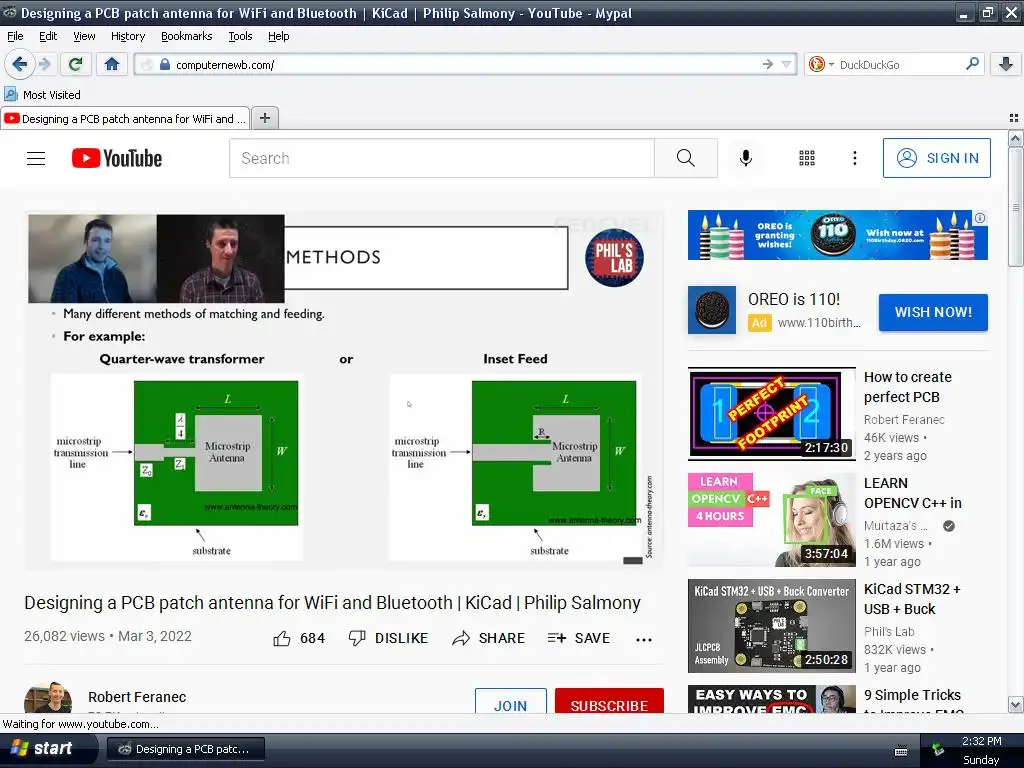Viewport: 1024px width, 768px height.
Task: Open the Tools menu
Action: pos(240,36)
